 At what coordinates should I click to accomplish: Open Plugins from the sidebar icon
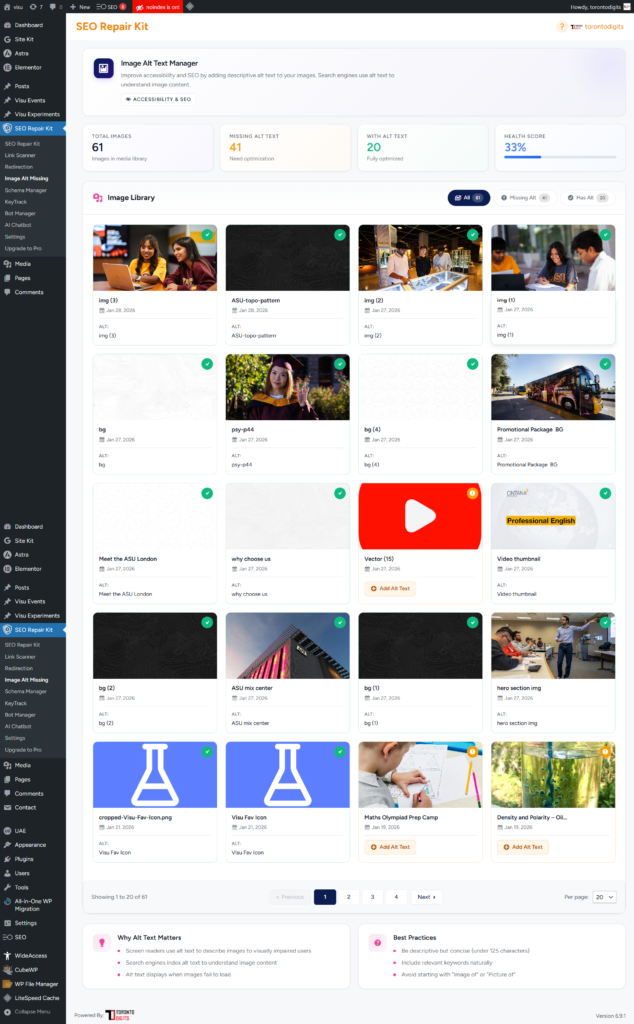pos(7,858)
